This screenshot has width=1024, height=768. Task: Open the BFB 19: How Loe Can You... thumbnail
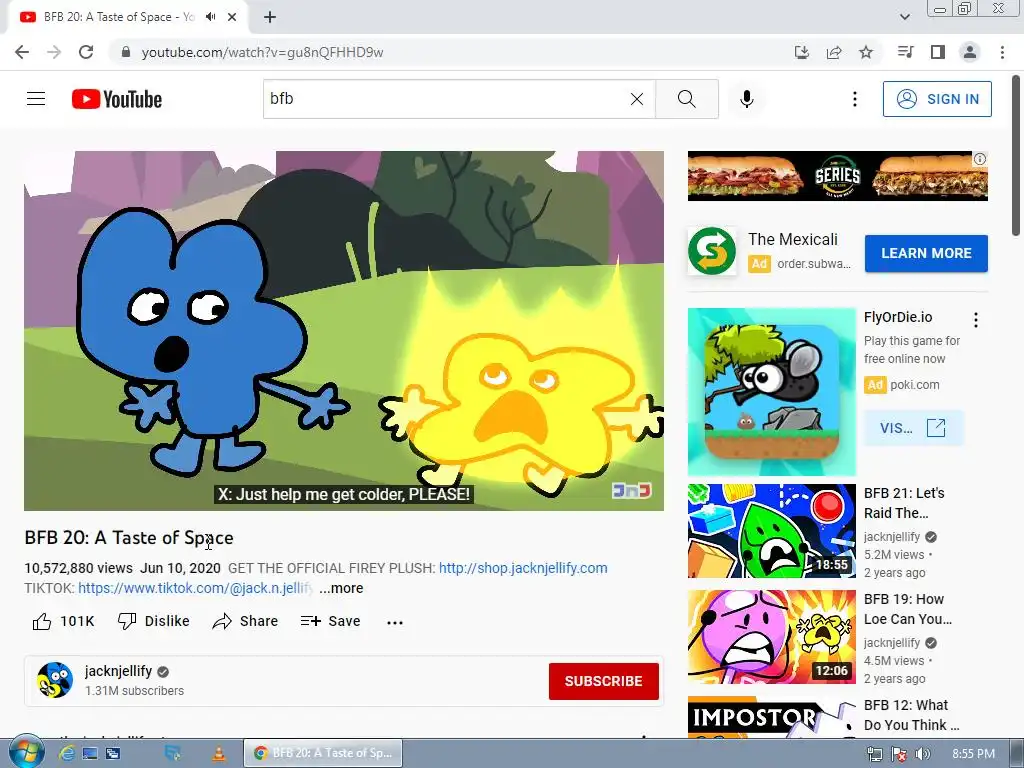click(771, 637)
